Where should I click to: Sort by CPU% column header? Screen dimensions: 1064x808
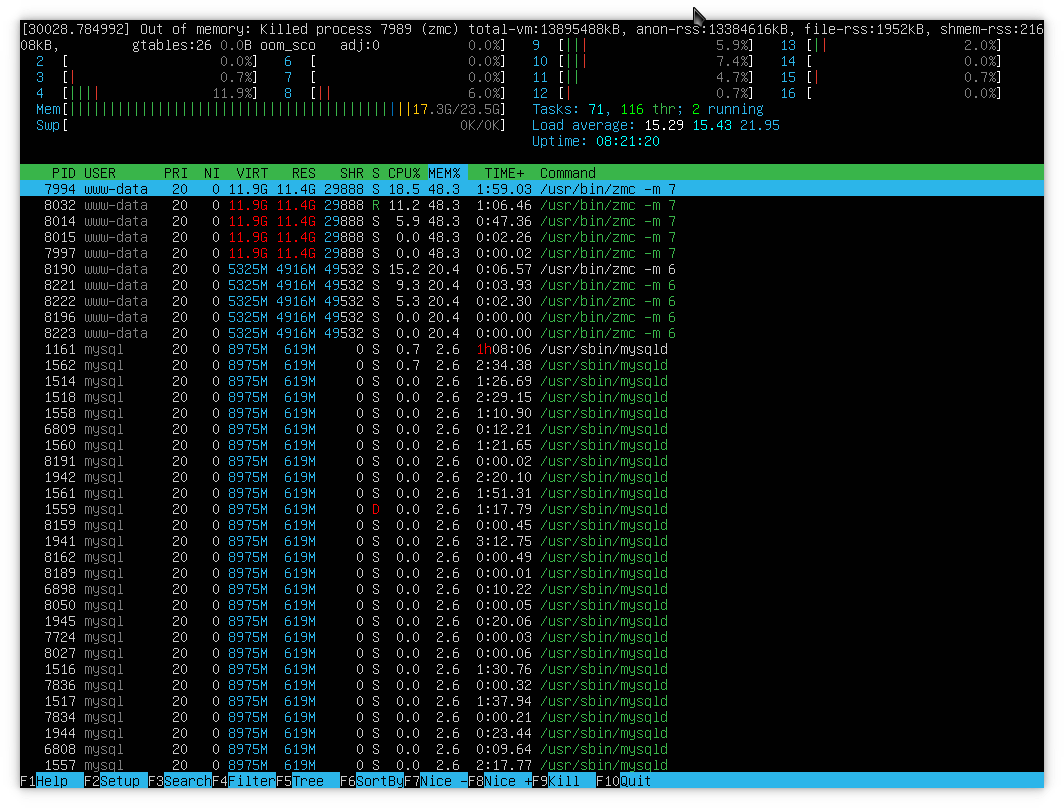[404, 173]
